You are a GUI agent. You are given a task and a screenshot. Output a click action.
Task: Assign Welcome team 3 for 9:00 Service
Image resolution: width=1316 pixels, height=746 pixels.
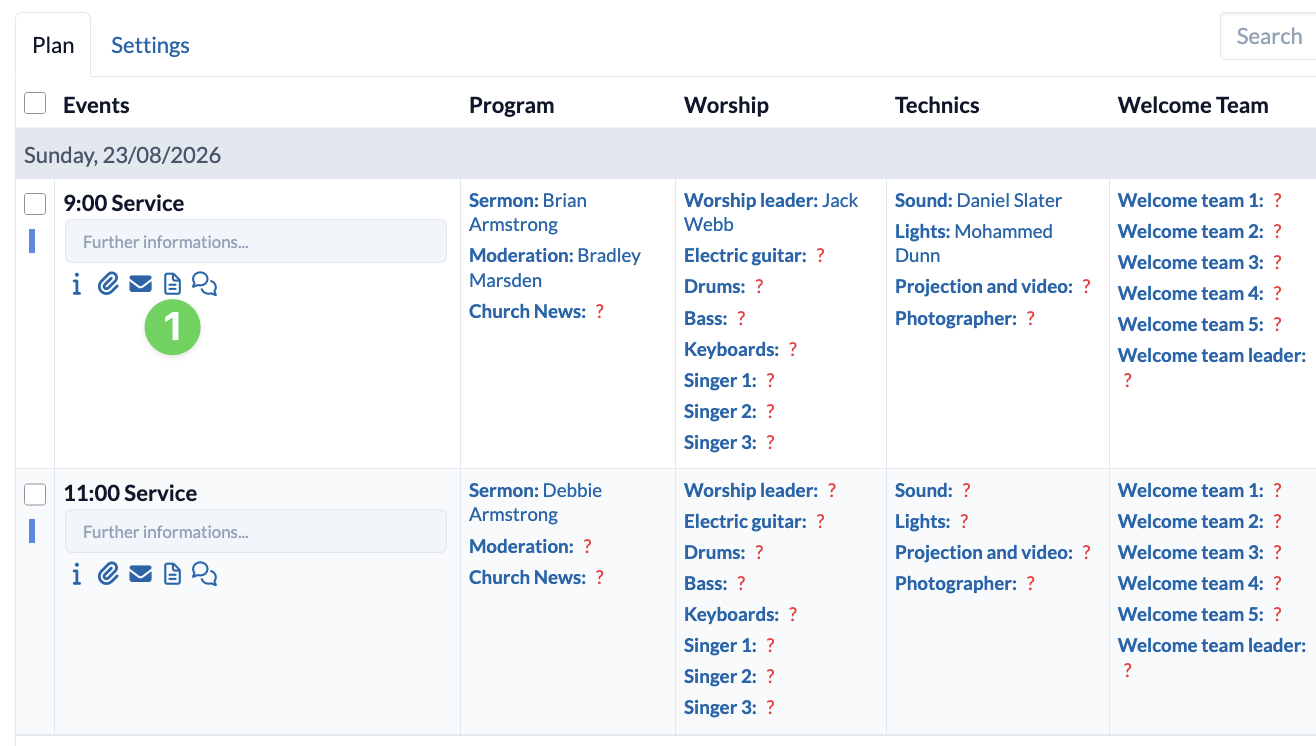(x=1200, y=262)
